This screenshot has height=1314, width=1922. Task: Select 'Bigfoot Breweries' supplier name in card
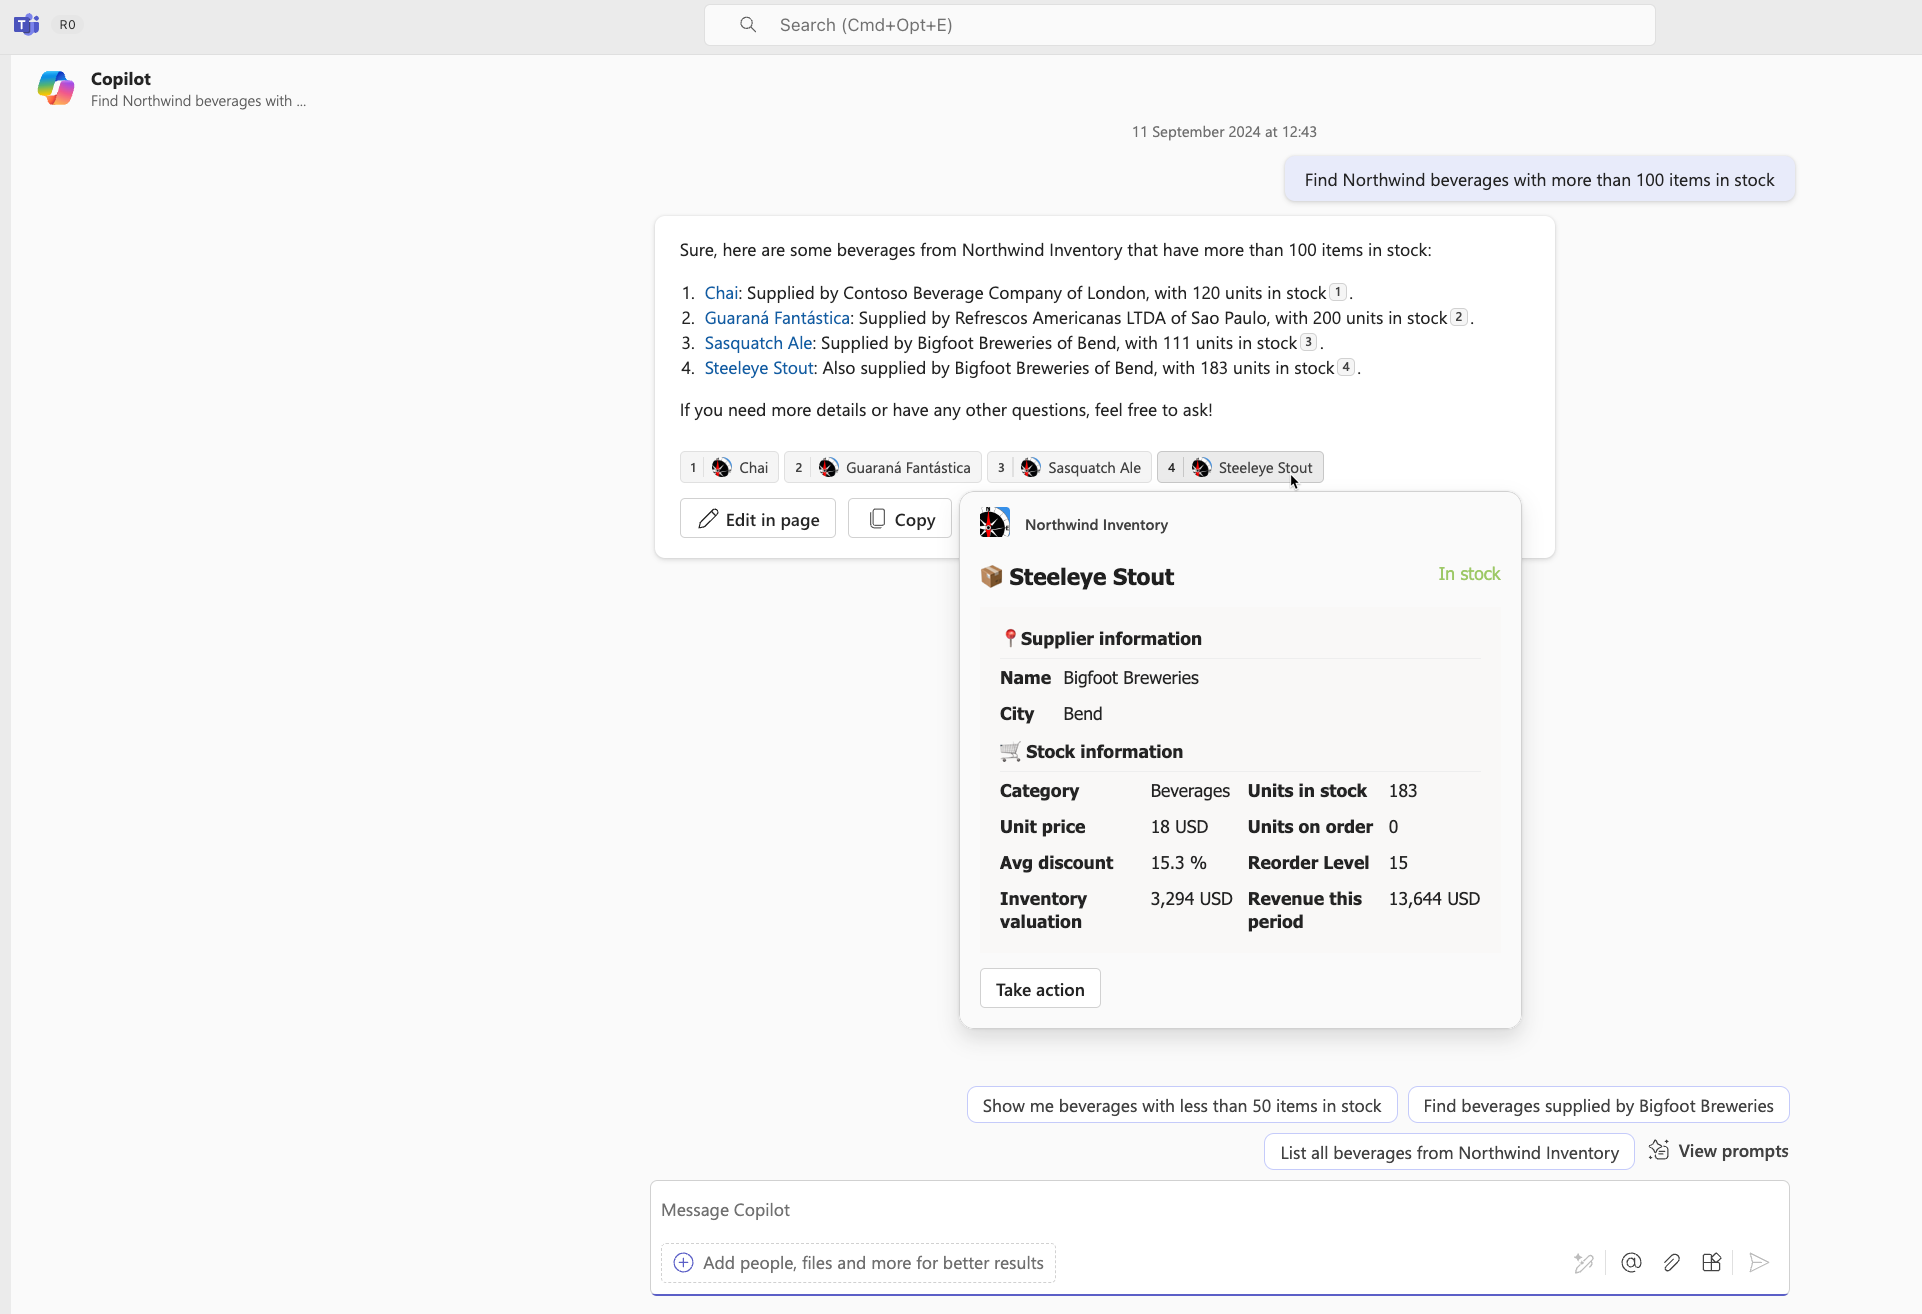1131,678
